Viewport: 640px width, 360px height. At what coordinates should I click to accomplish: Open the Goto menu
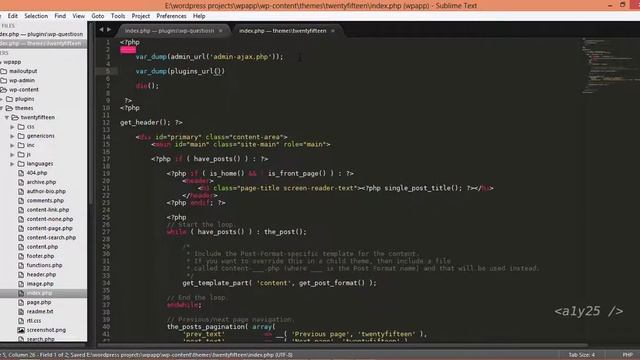(x=98, y=16)
